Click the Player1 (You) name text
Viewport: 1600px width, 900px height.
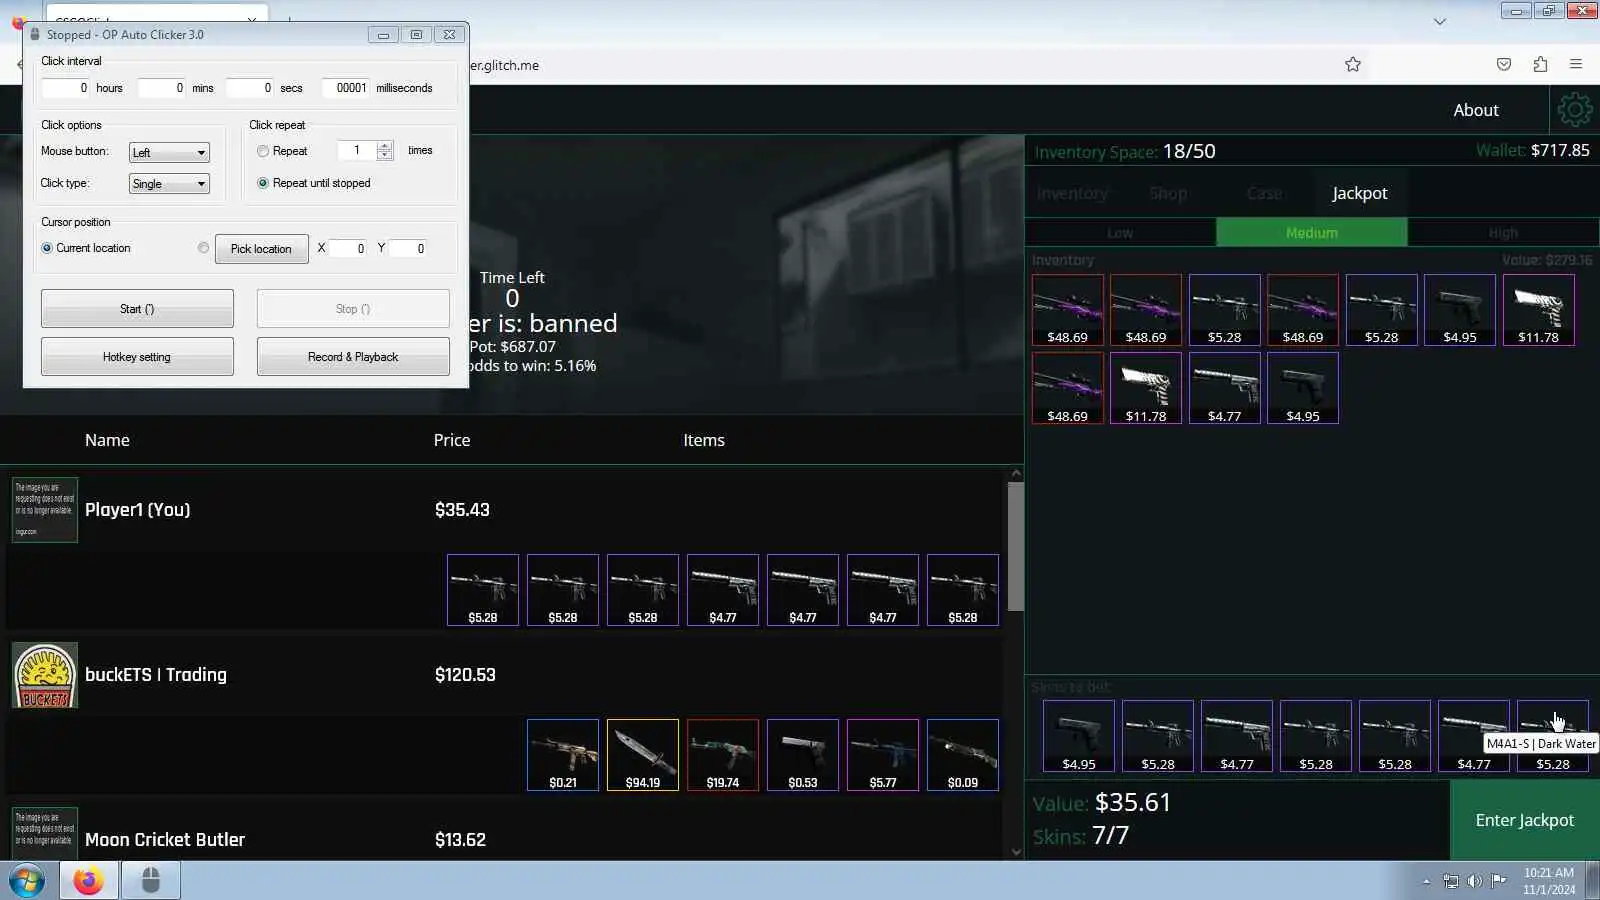tap(137, 510)
